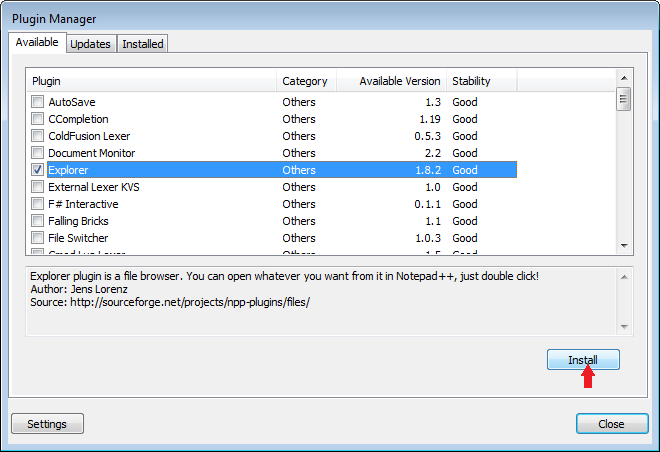
Task: Tick the Falling Bricks checkbox
Action: click(38, 221)
